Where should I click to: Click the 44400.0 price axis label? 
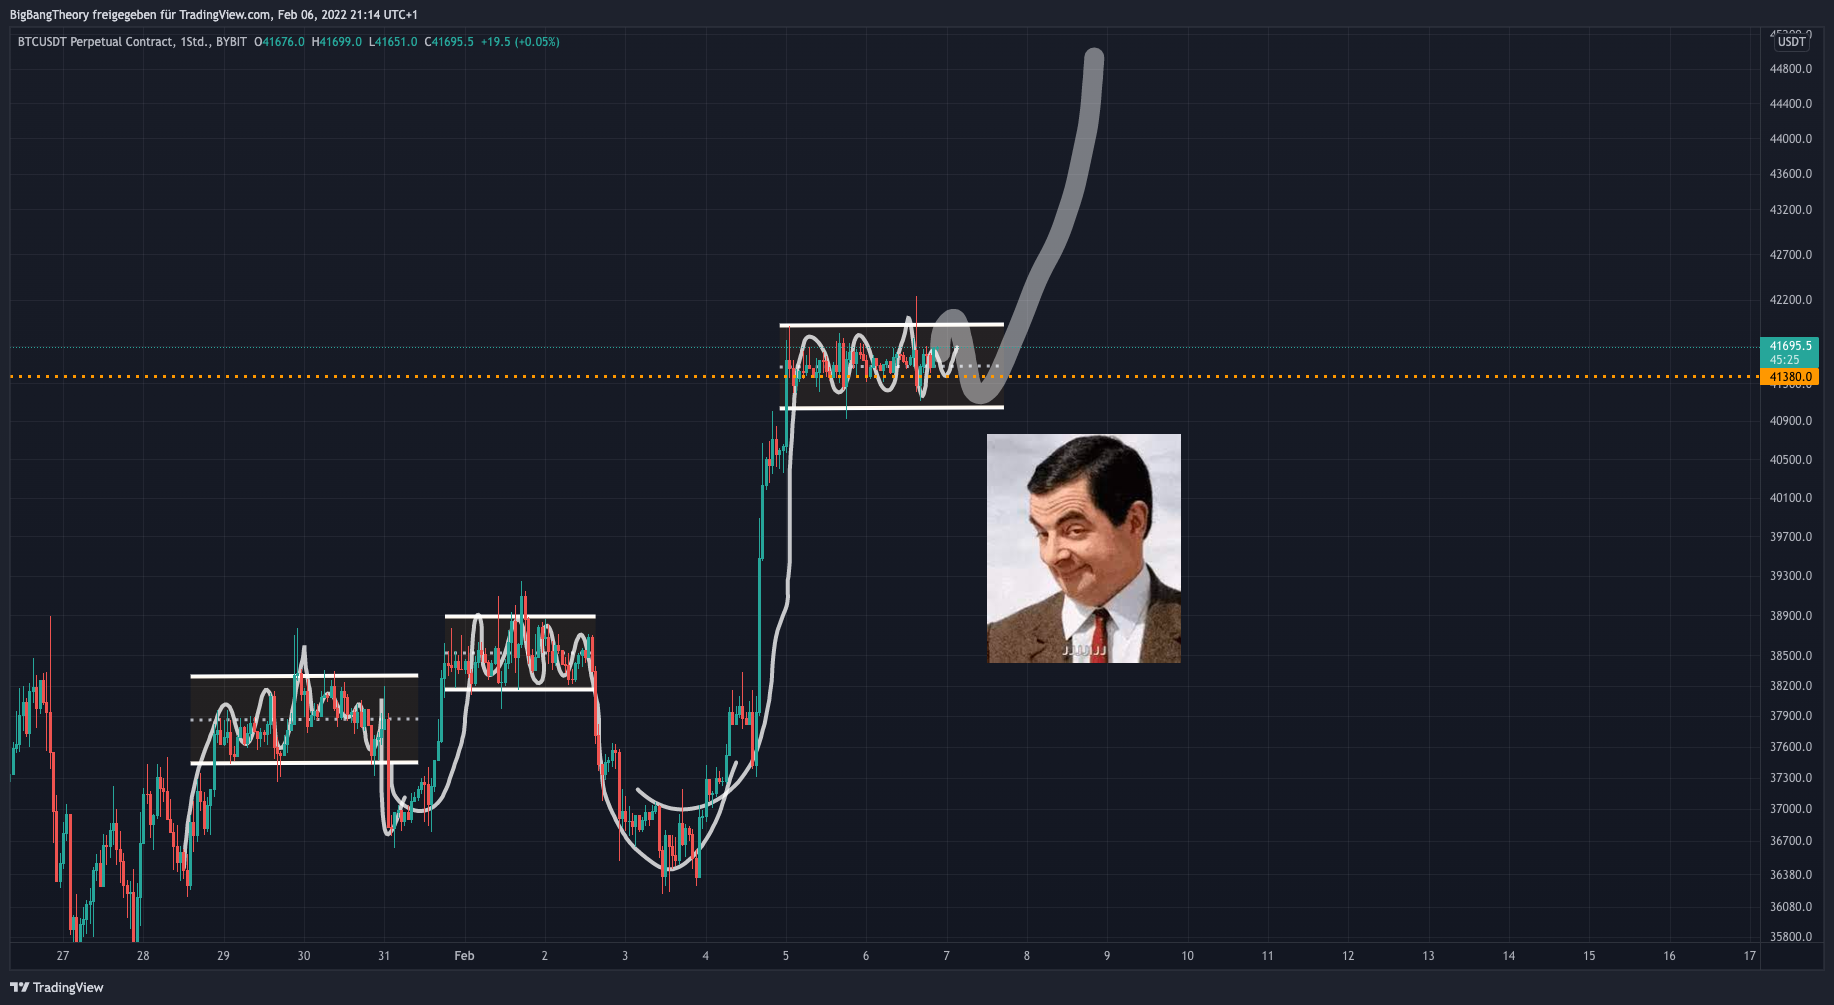[x=1791, y=104]
